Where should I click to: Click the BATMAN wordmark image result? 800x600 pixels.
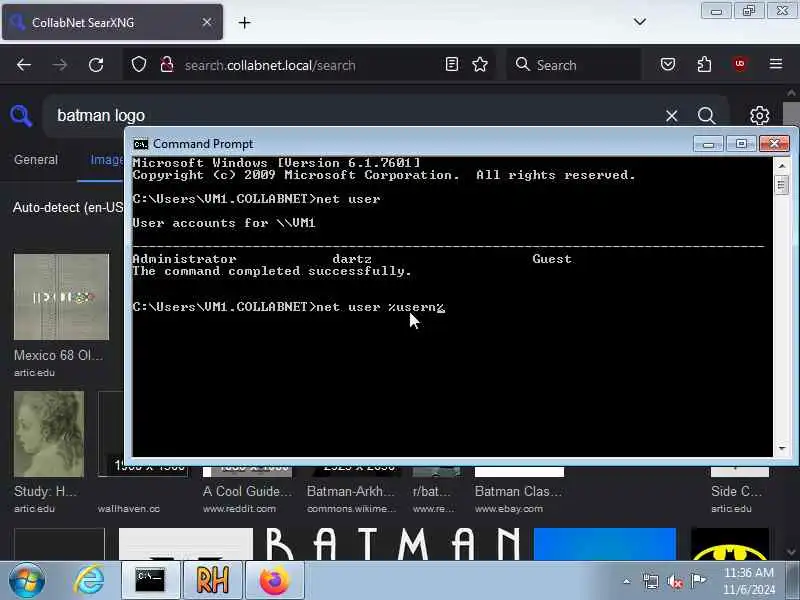click(392, 544)
